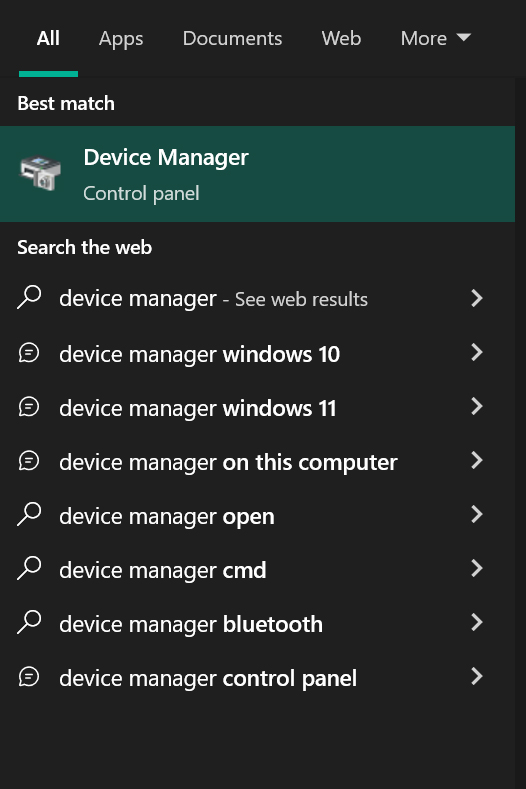Switch to the Apps tab
Viewport: 526px width, 789px height.
(121, 39)
